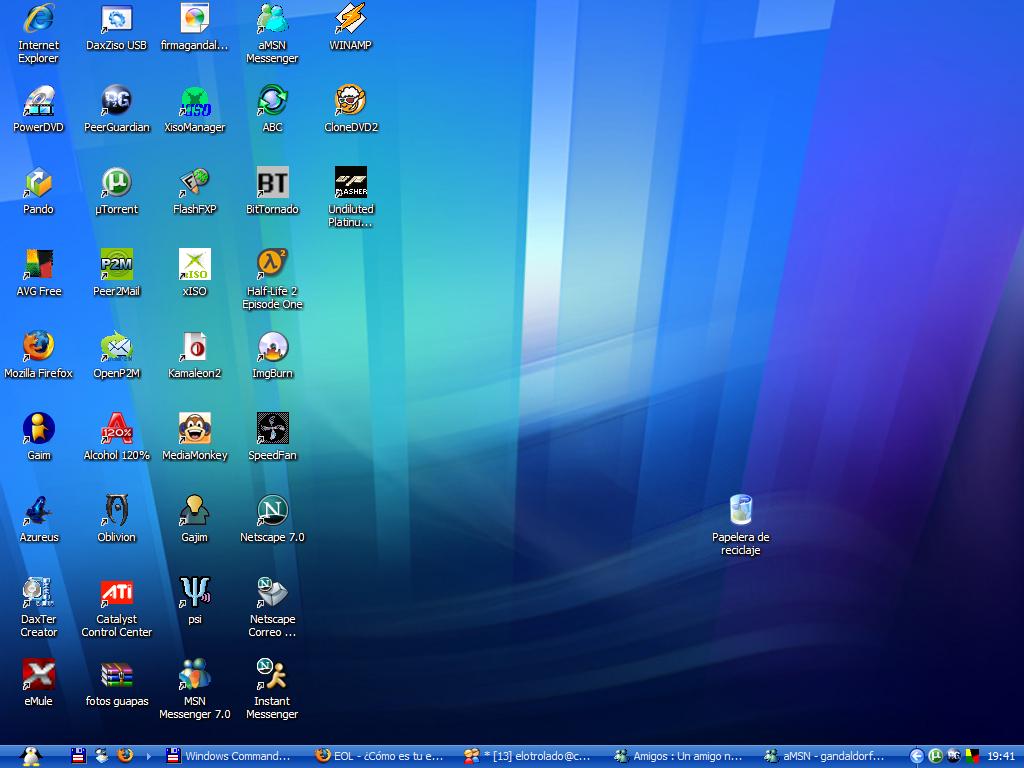Click the SpeedFan desktop icon
Image resolution: width=1024 pixels, height=768 pixels.
click(x=272, y=429)
